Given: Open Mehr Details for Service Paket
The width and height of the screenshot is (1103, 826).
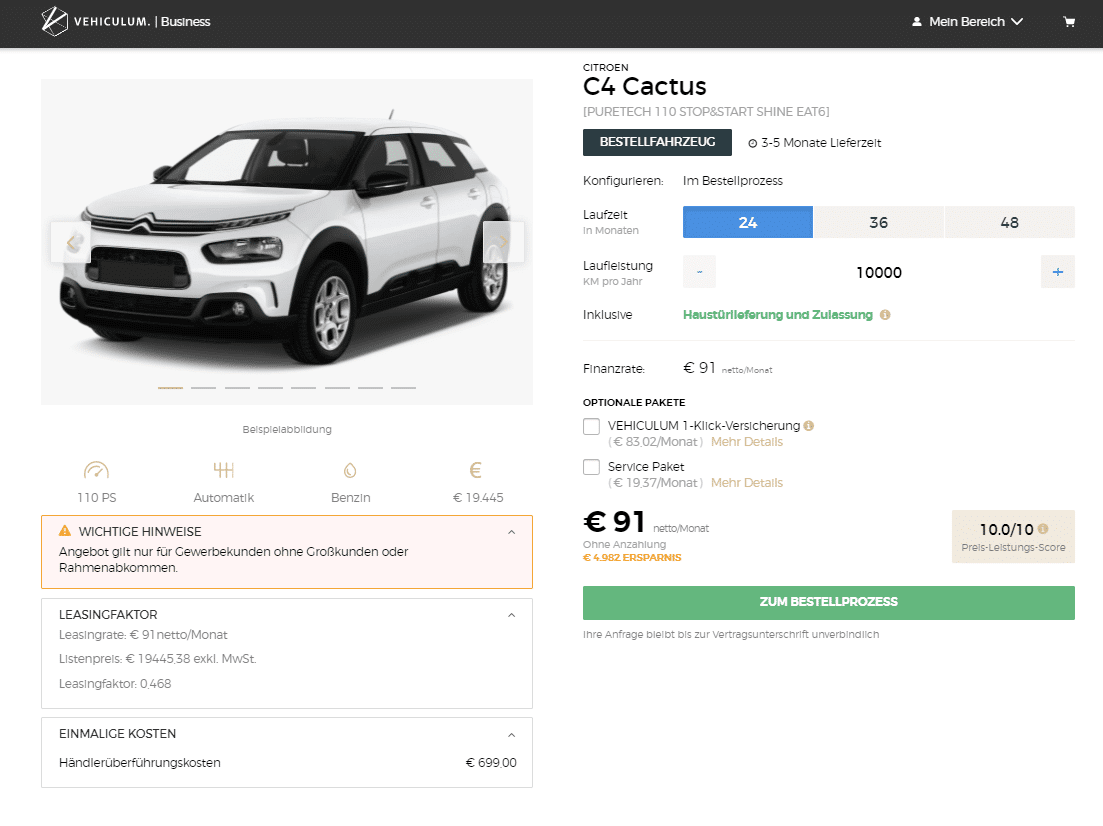Looking at the screenshot, I should point(746,483).
